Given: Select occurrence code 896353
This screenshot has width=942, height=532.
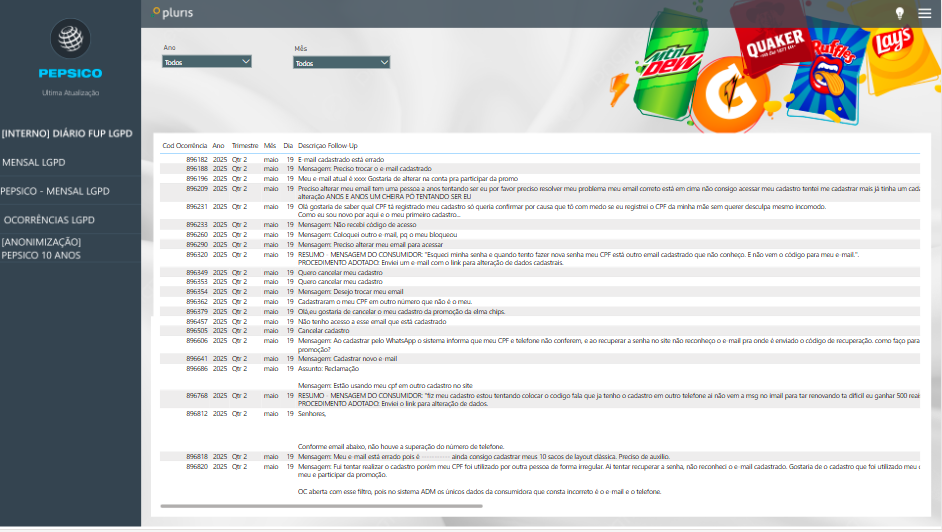Looking at the screenshot, I should (196, 282).
